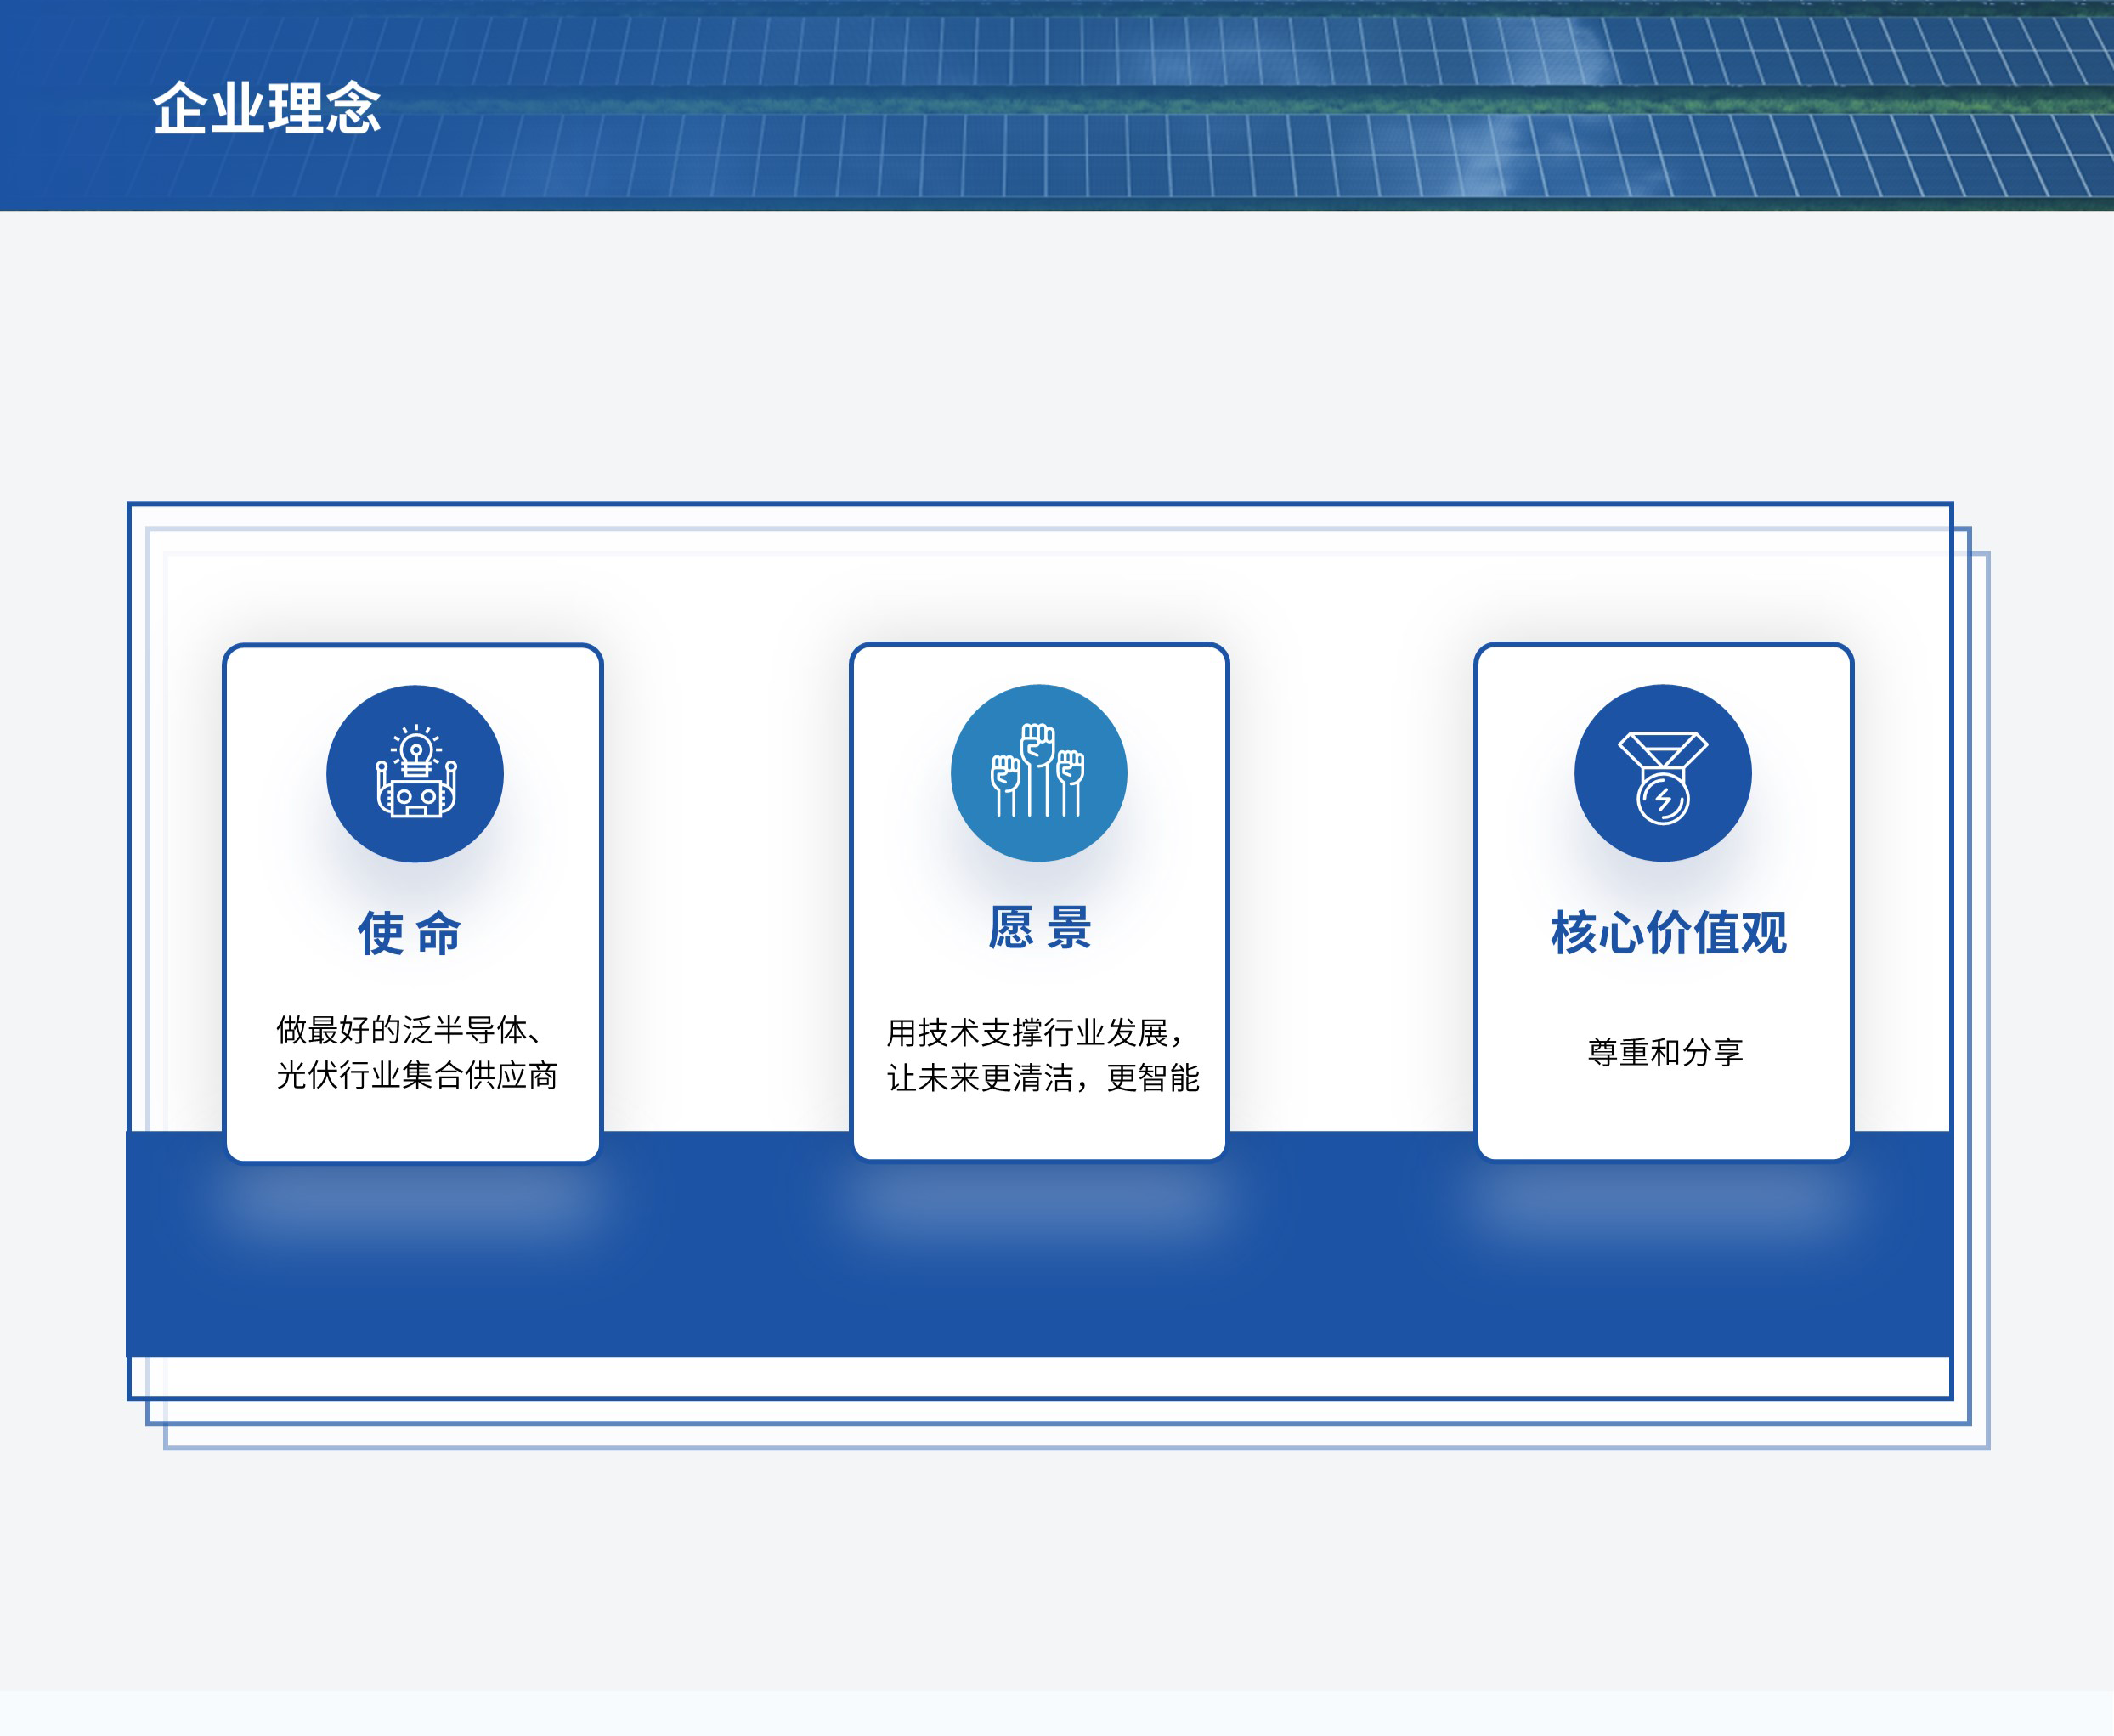This screenshot has width=2114, height=1736.
Task: Click the robot lightbulb mission icon
Action: pos(415,773)
